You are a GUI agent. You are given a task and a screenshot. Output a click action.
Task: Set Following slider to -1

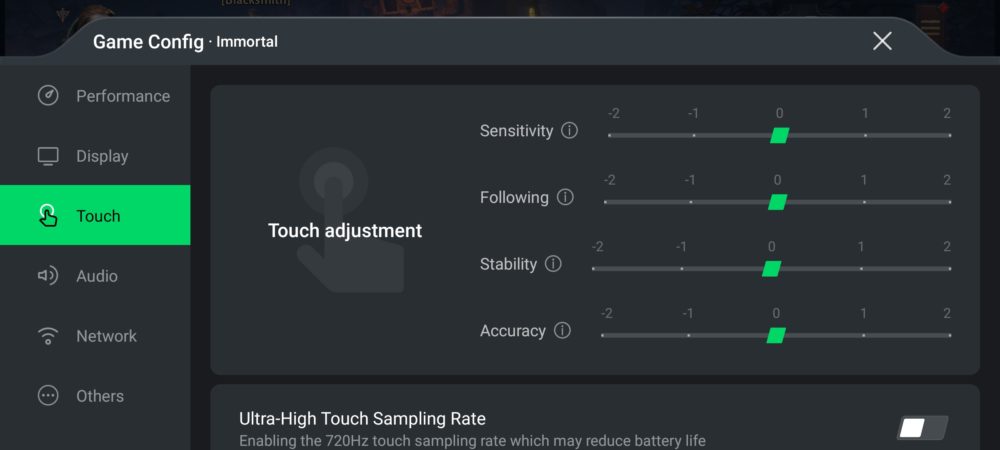tap(691, 202)
